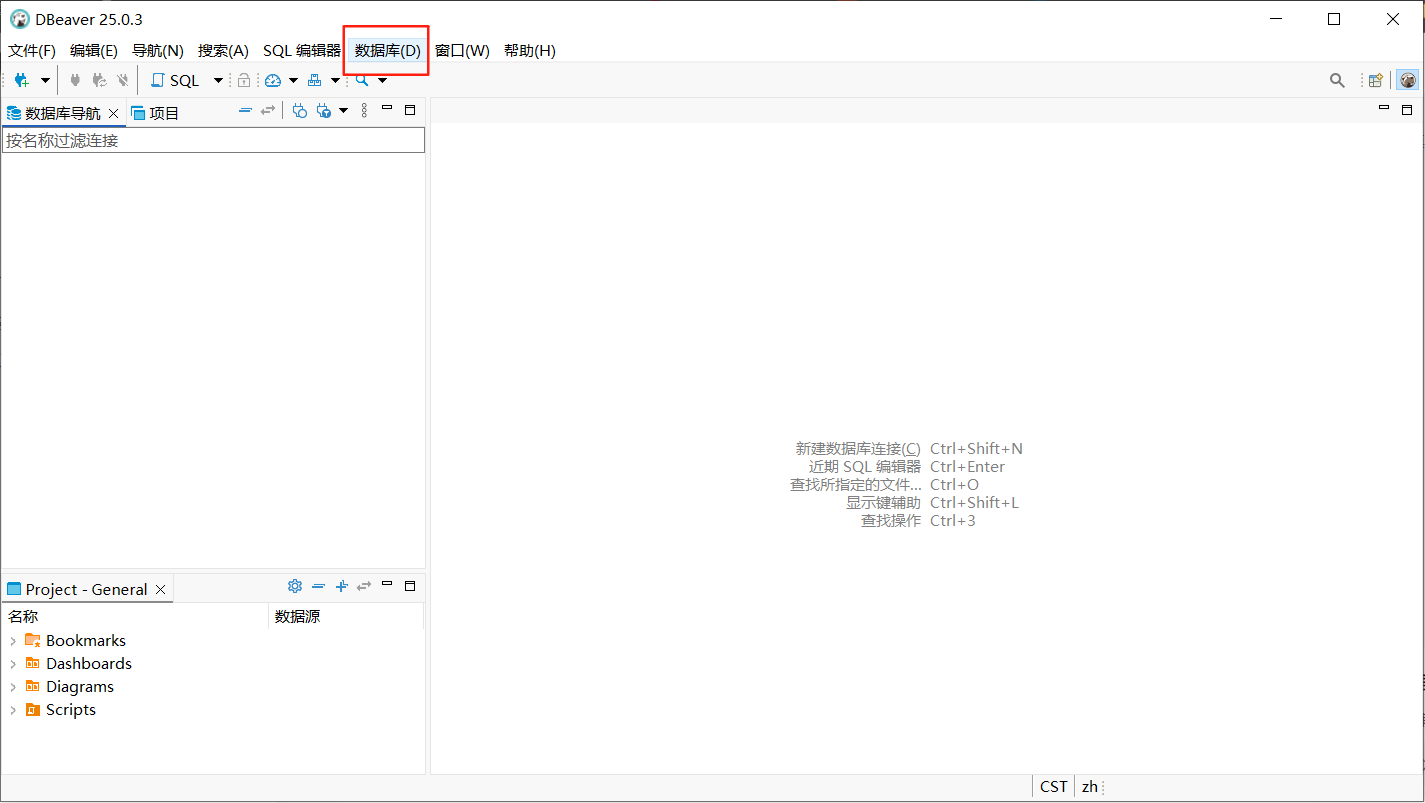Select the DBeaver perspective beaver icon
Viewport: 1425px width, 803px height.
tap(1407, 81)
